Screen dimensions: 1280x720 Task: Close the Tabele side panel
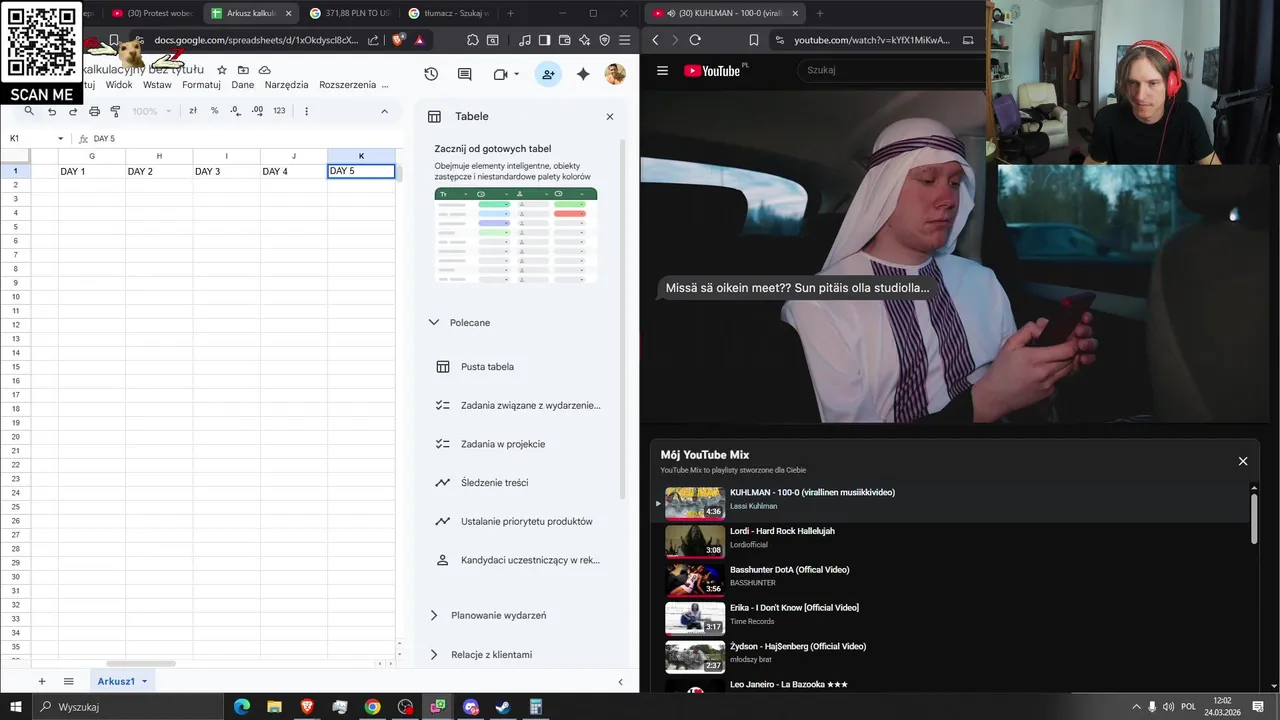pos(610,117)
